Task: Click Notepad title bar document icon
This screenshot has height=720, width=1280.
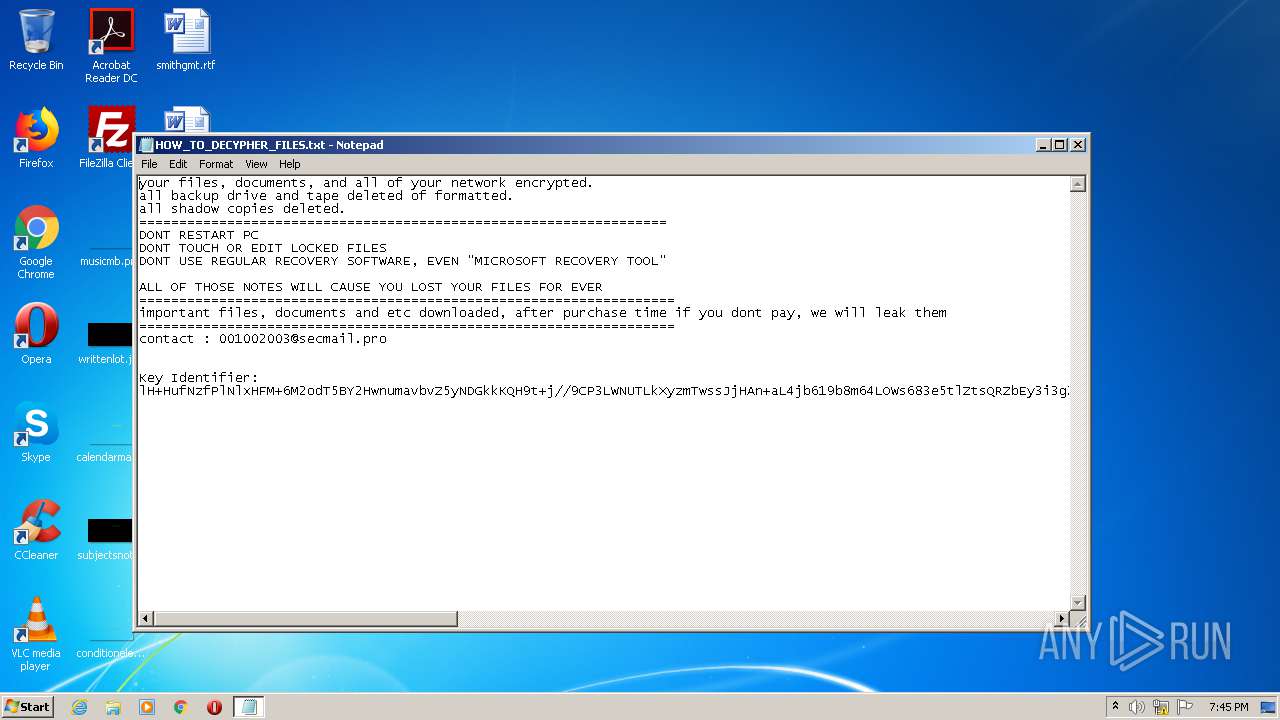Action: (146, 145)
